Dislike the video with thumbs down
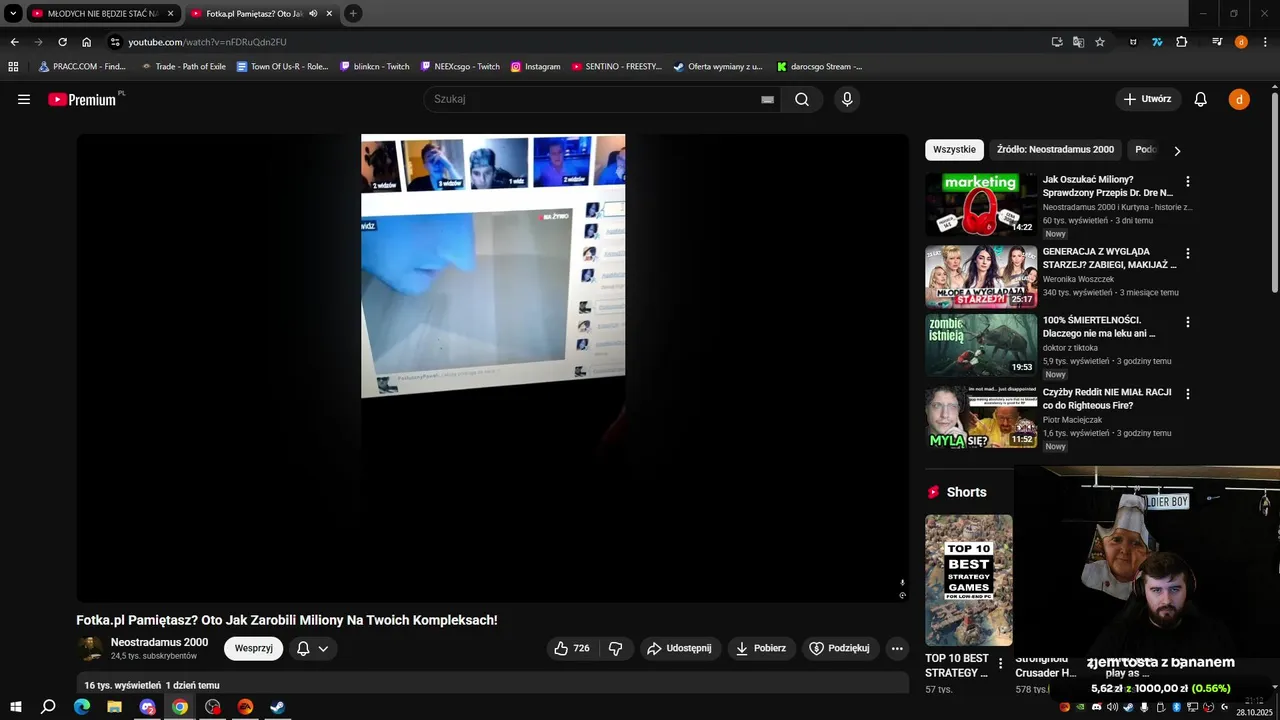 click(x=616, y=648)
